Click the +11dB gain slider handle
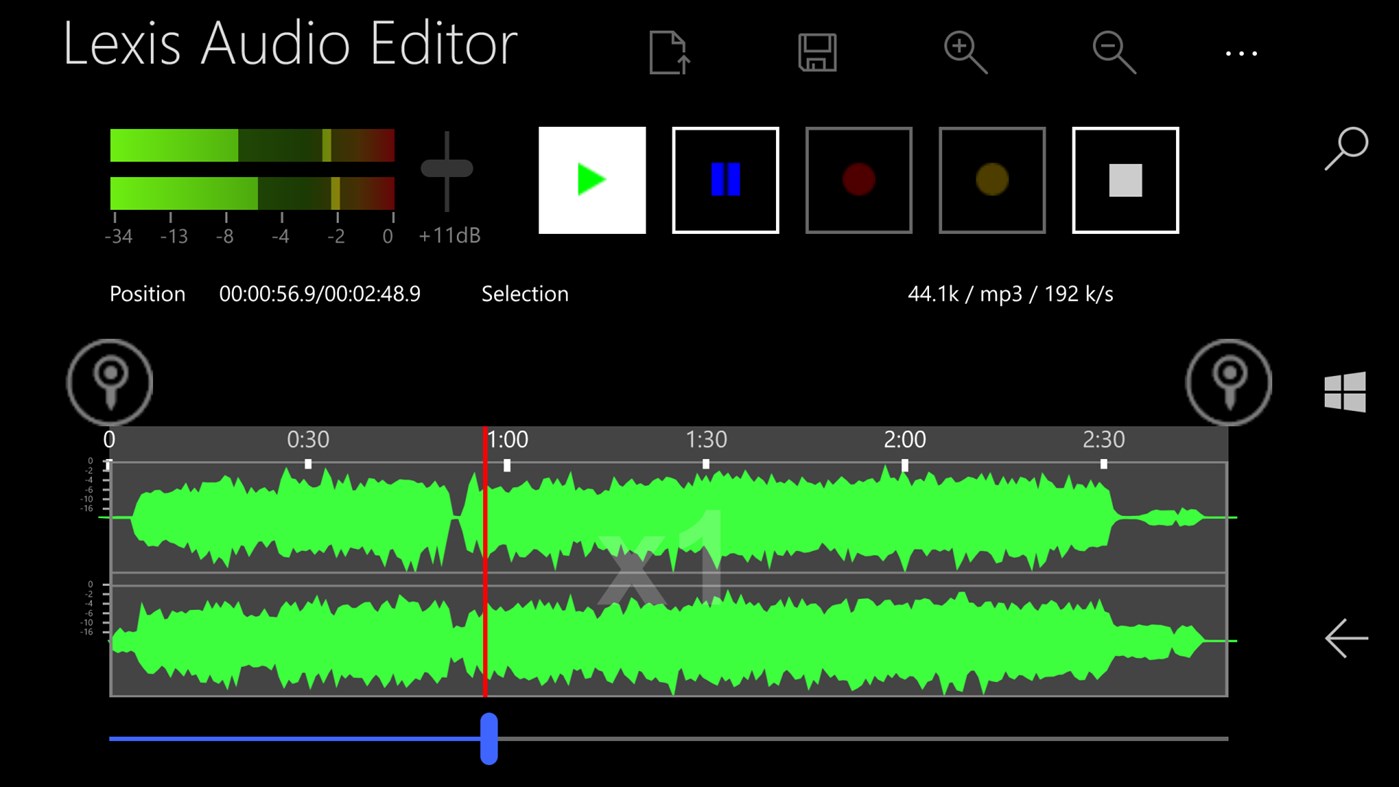 click(447, 169)
